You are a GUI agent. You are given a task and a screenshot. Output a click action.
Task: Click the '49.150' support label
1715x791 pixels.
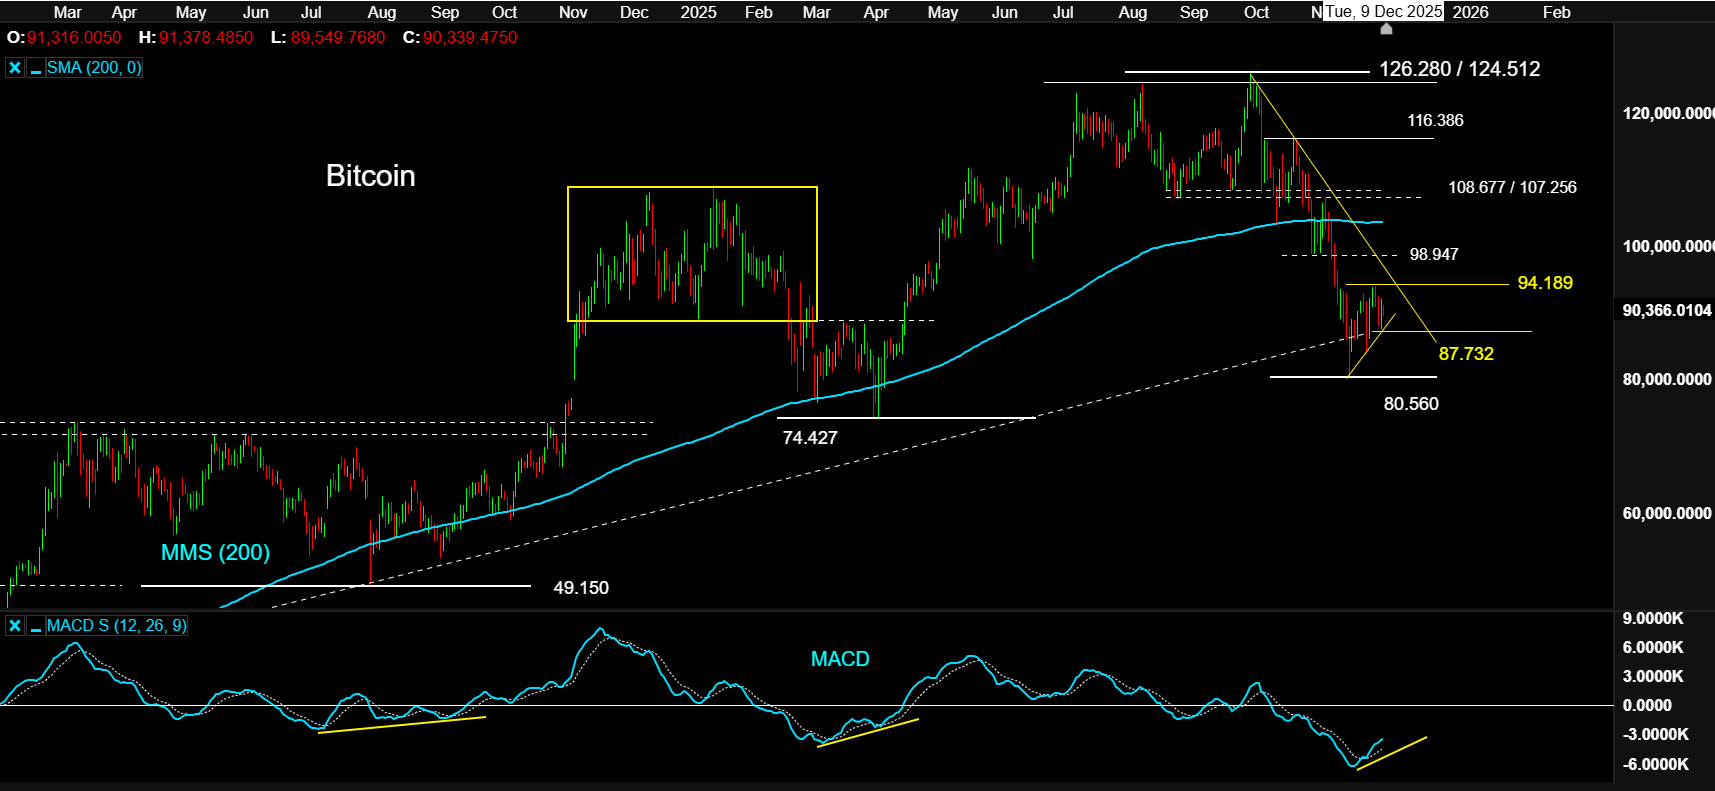tap(581, 588)
